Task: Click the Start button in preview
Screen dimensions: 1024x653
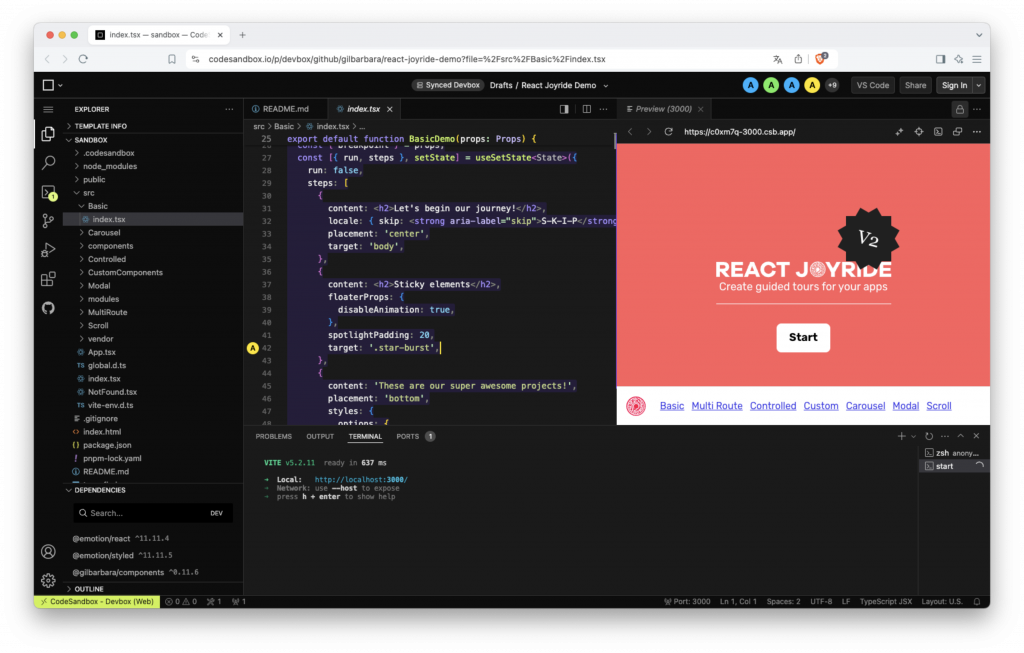Action: pyautogui.click(x=803, y=338)
